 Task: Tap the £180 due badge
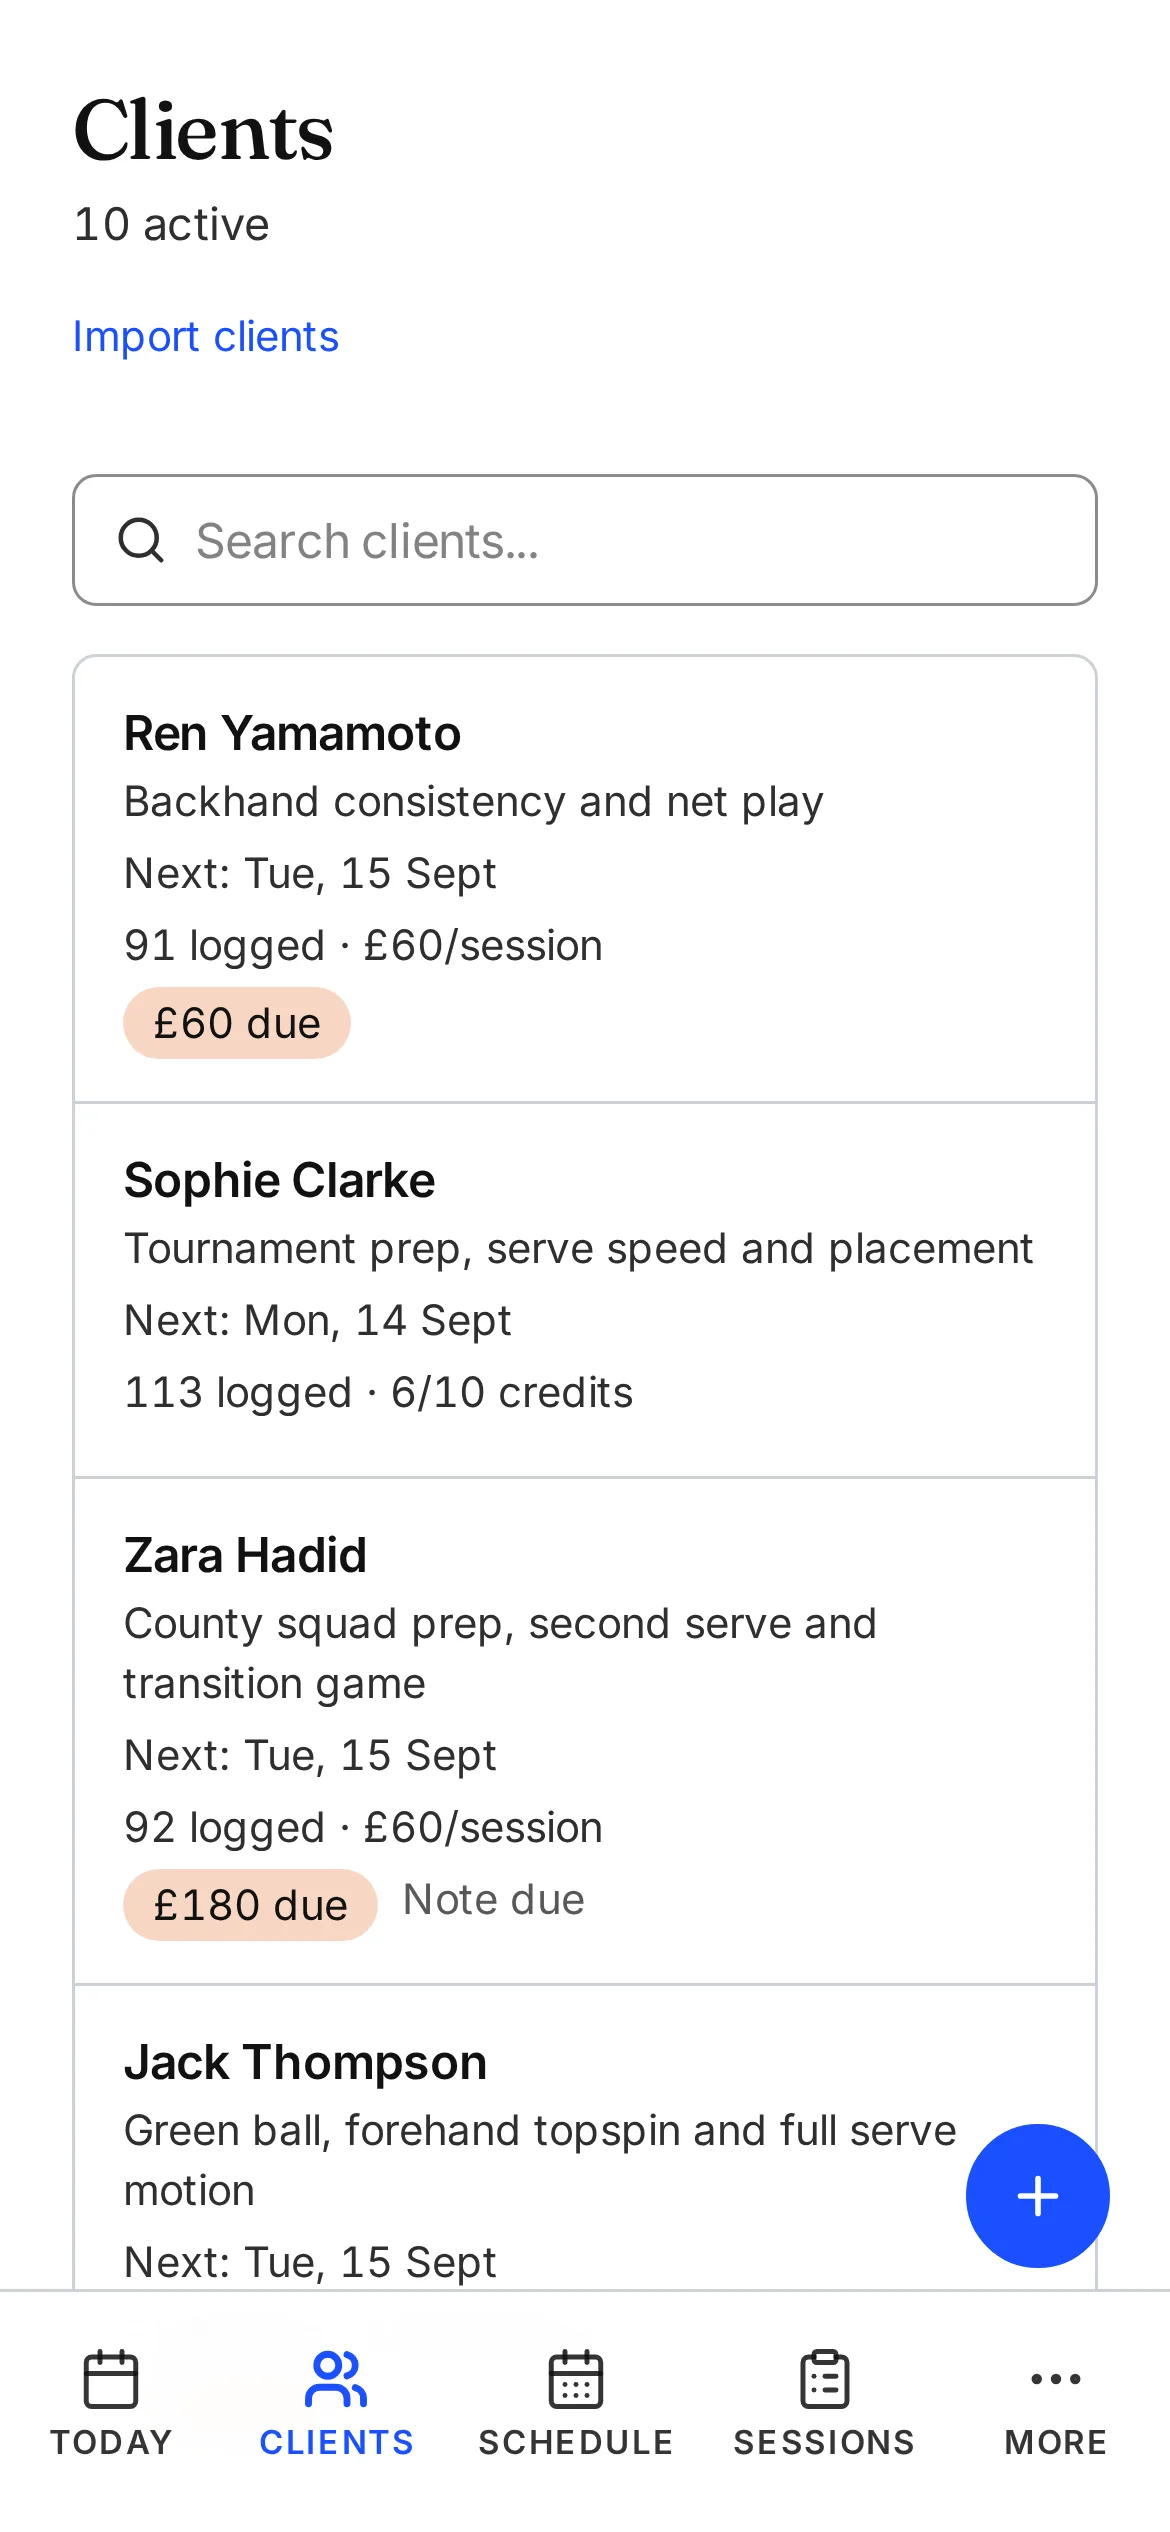[x=250, y=1905]
